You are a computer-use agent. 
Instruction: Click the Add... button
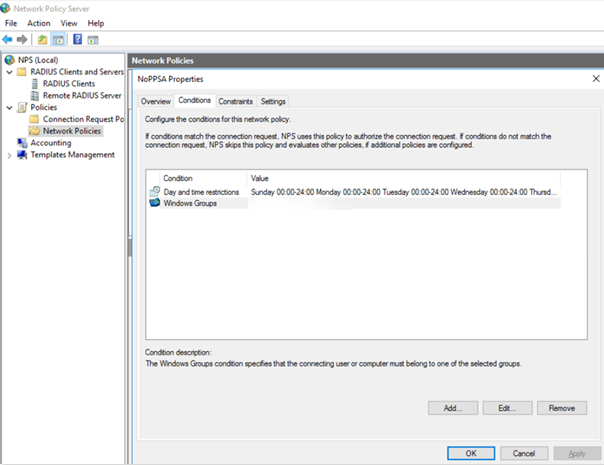click(452, 408)
